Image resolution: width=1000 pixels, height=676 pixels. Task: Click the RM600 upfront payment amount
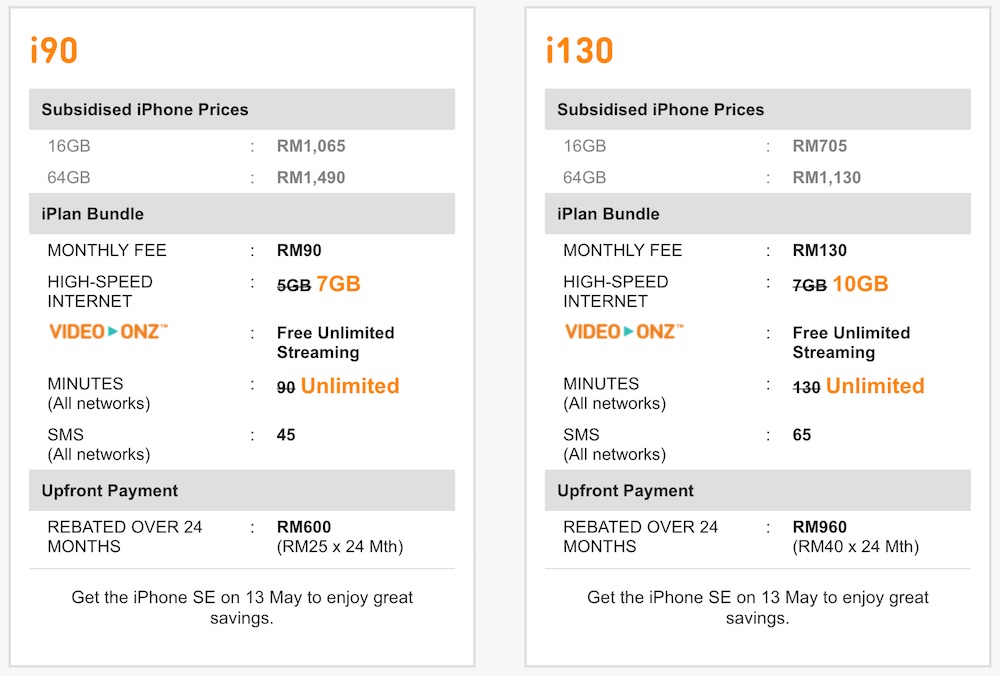[304, 527]
